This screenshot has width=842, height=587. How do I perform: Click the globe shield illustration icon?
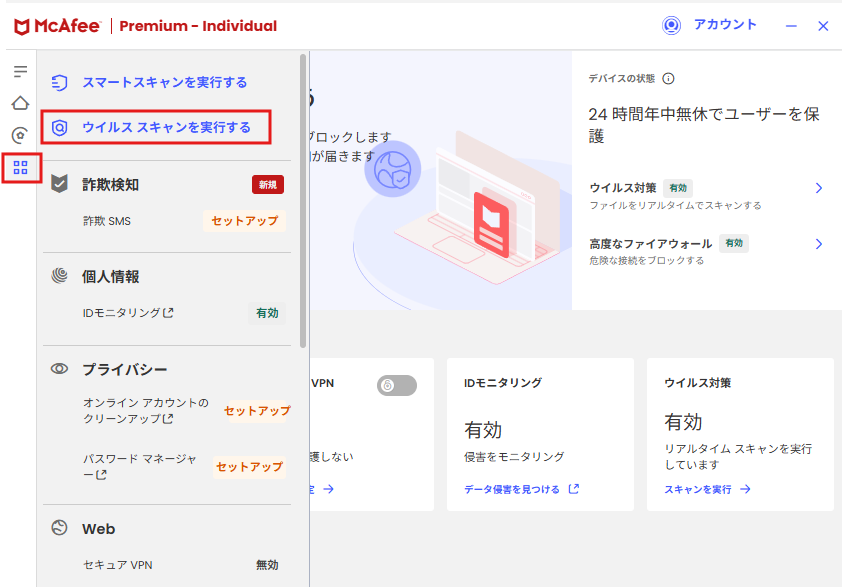pyautogui.click(x=393, y=169)
